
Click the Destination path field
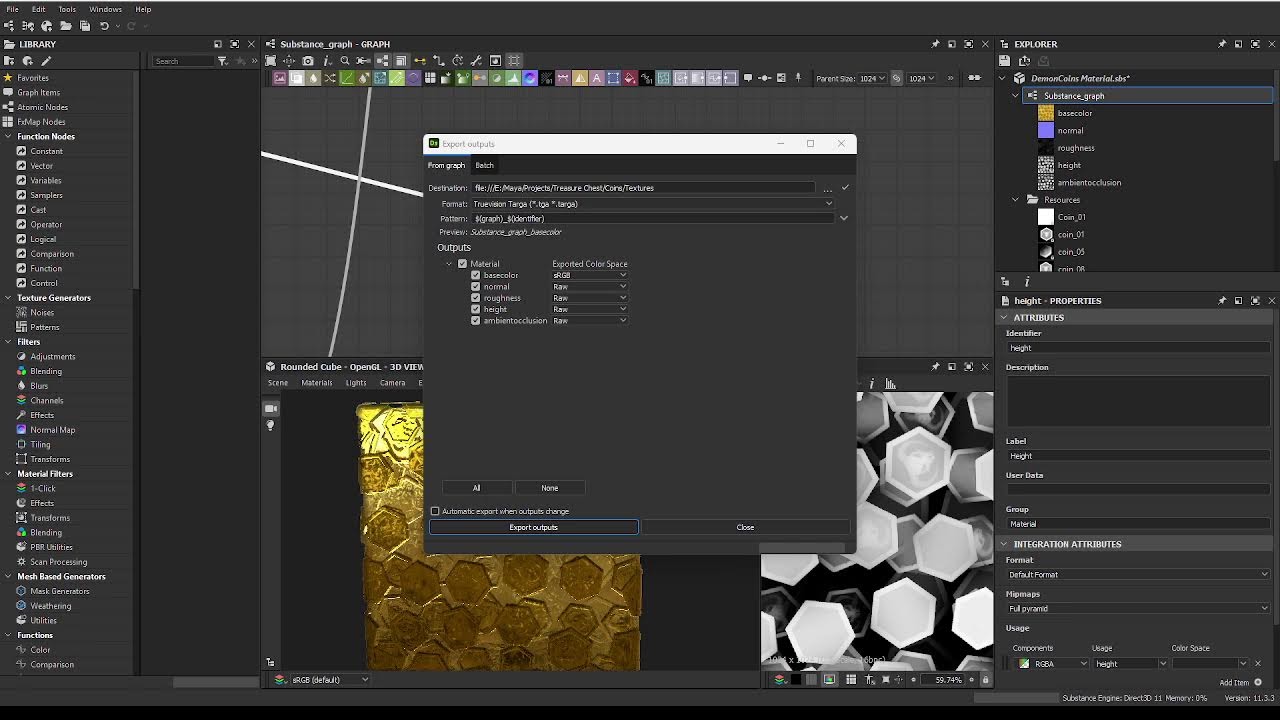[x=644, y=188]
